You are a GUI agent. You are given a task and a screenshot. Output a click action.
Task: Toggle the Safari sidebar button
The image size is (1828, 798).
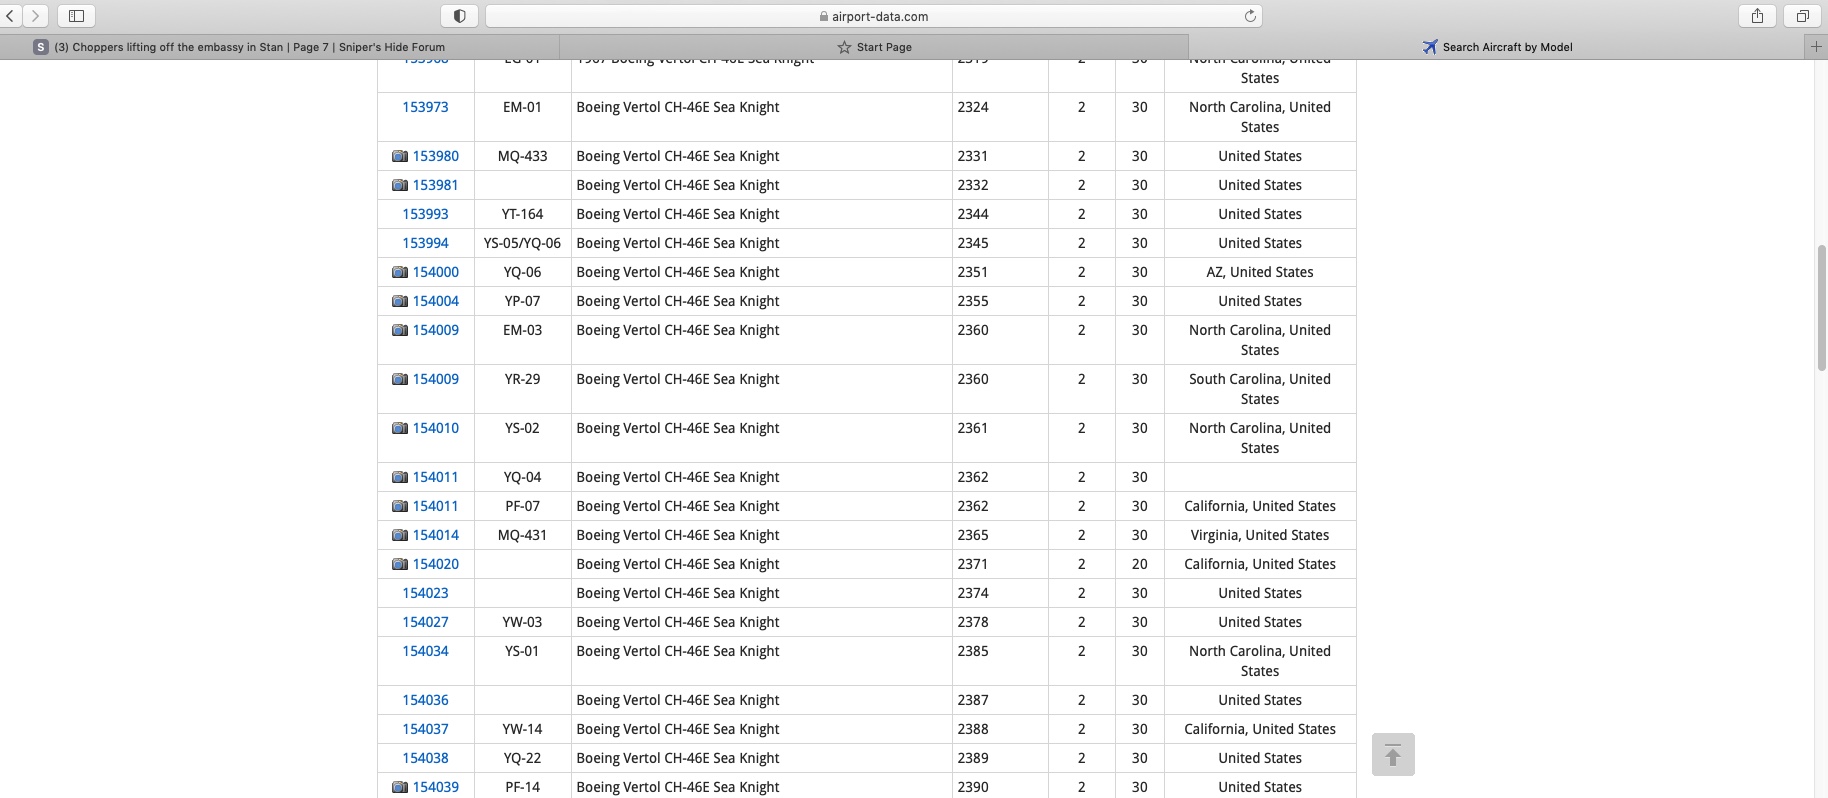click(x=76, y=16)
